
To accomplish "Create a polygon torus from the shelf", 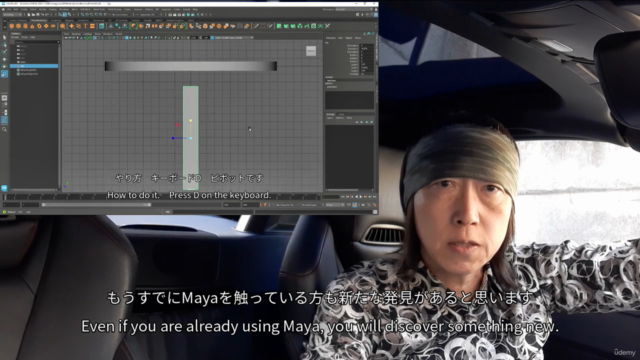I will [x=39, y=26].
